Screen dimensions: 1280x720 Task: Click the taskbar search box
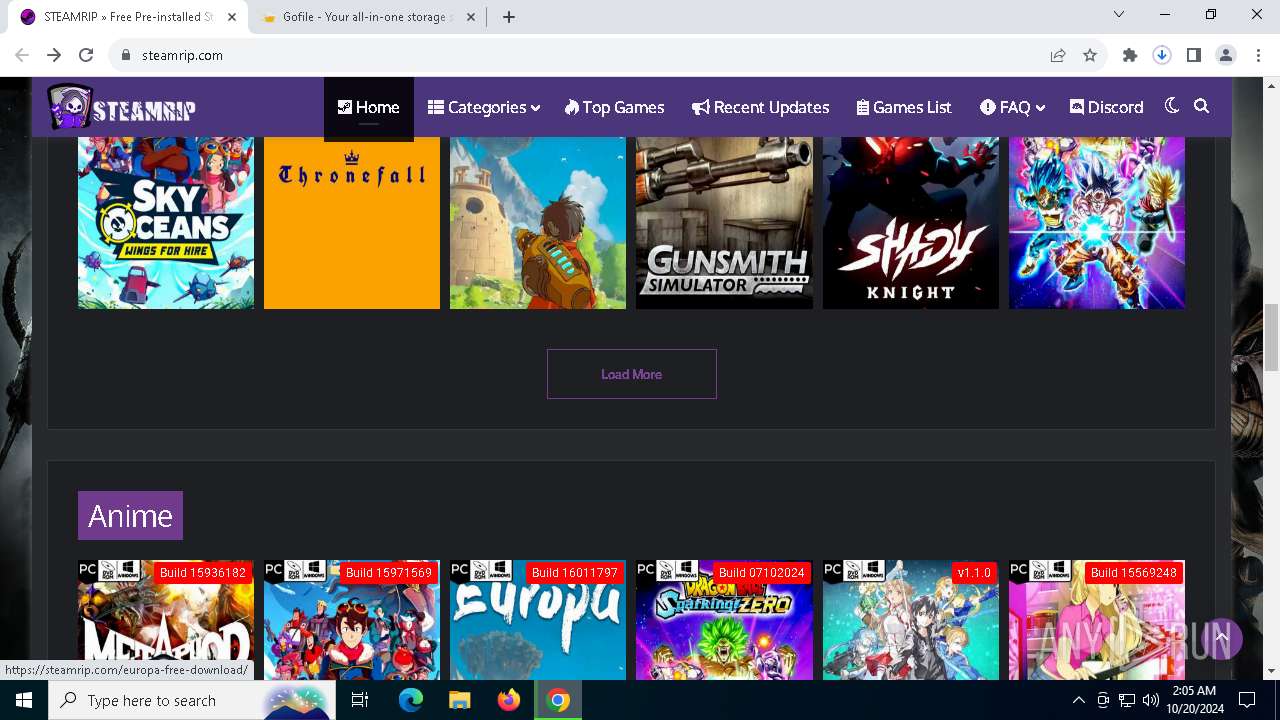pyautogui.click(x=192, y=700)
